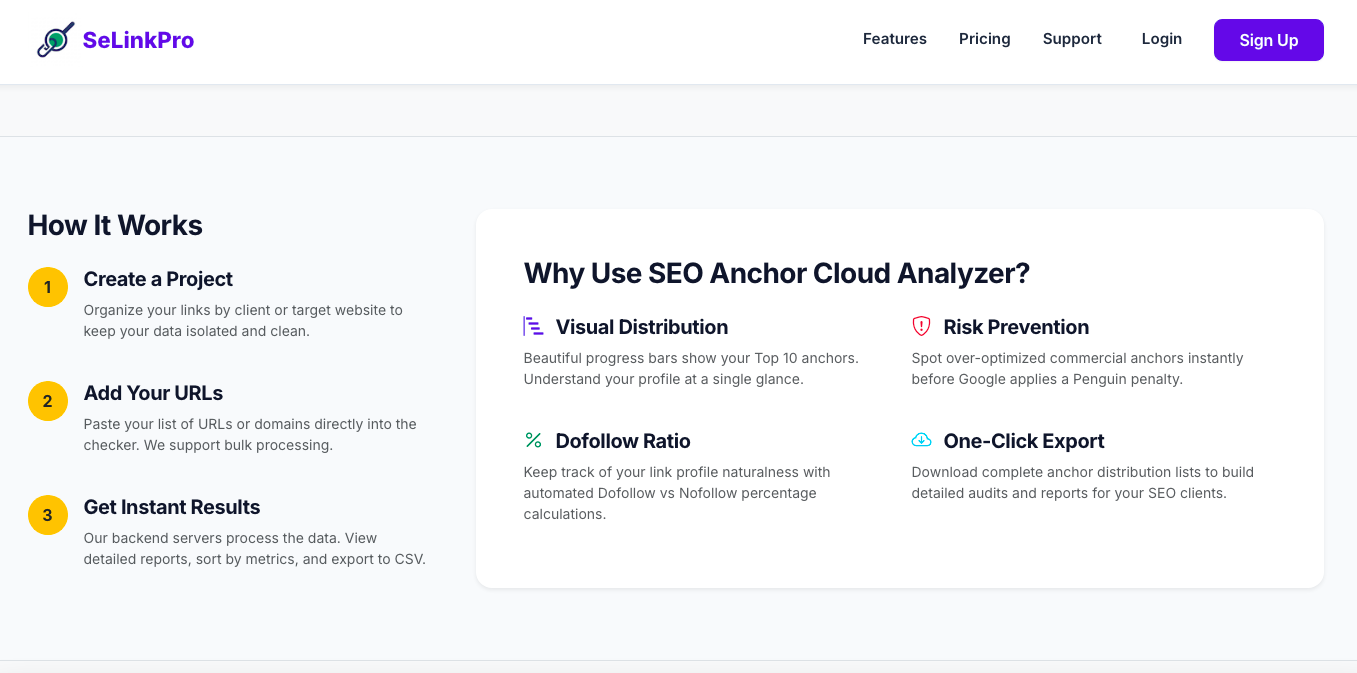Image resolution: width=1357 pixels, height=673 pixels.
Task: Click the 'Visual Distribution' title
Action: point(642,327)
